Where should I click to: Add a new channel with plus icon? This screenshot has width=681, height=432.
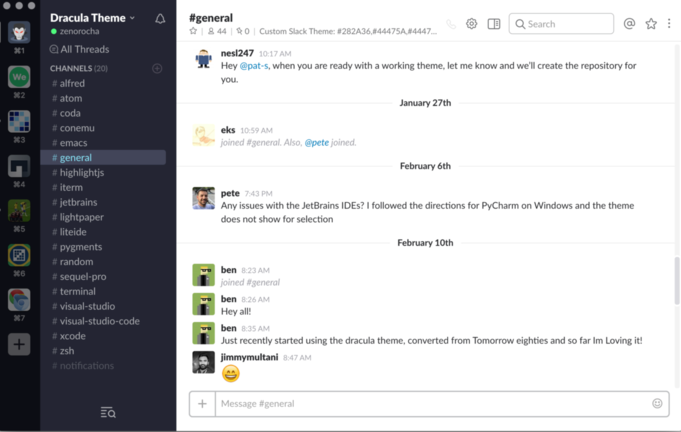157,68
